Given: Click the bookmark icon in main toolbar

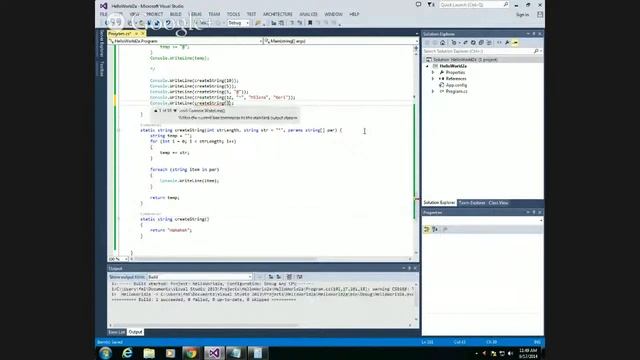Looking at the screenshot, I should (310, 23).
